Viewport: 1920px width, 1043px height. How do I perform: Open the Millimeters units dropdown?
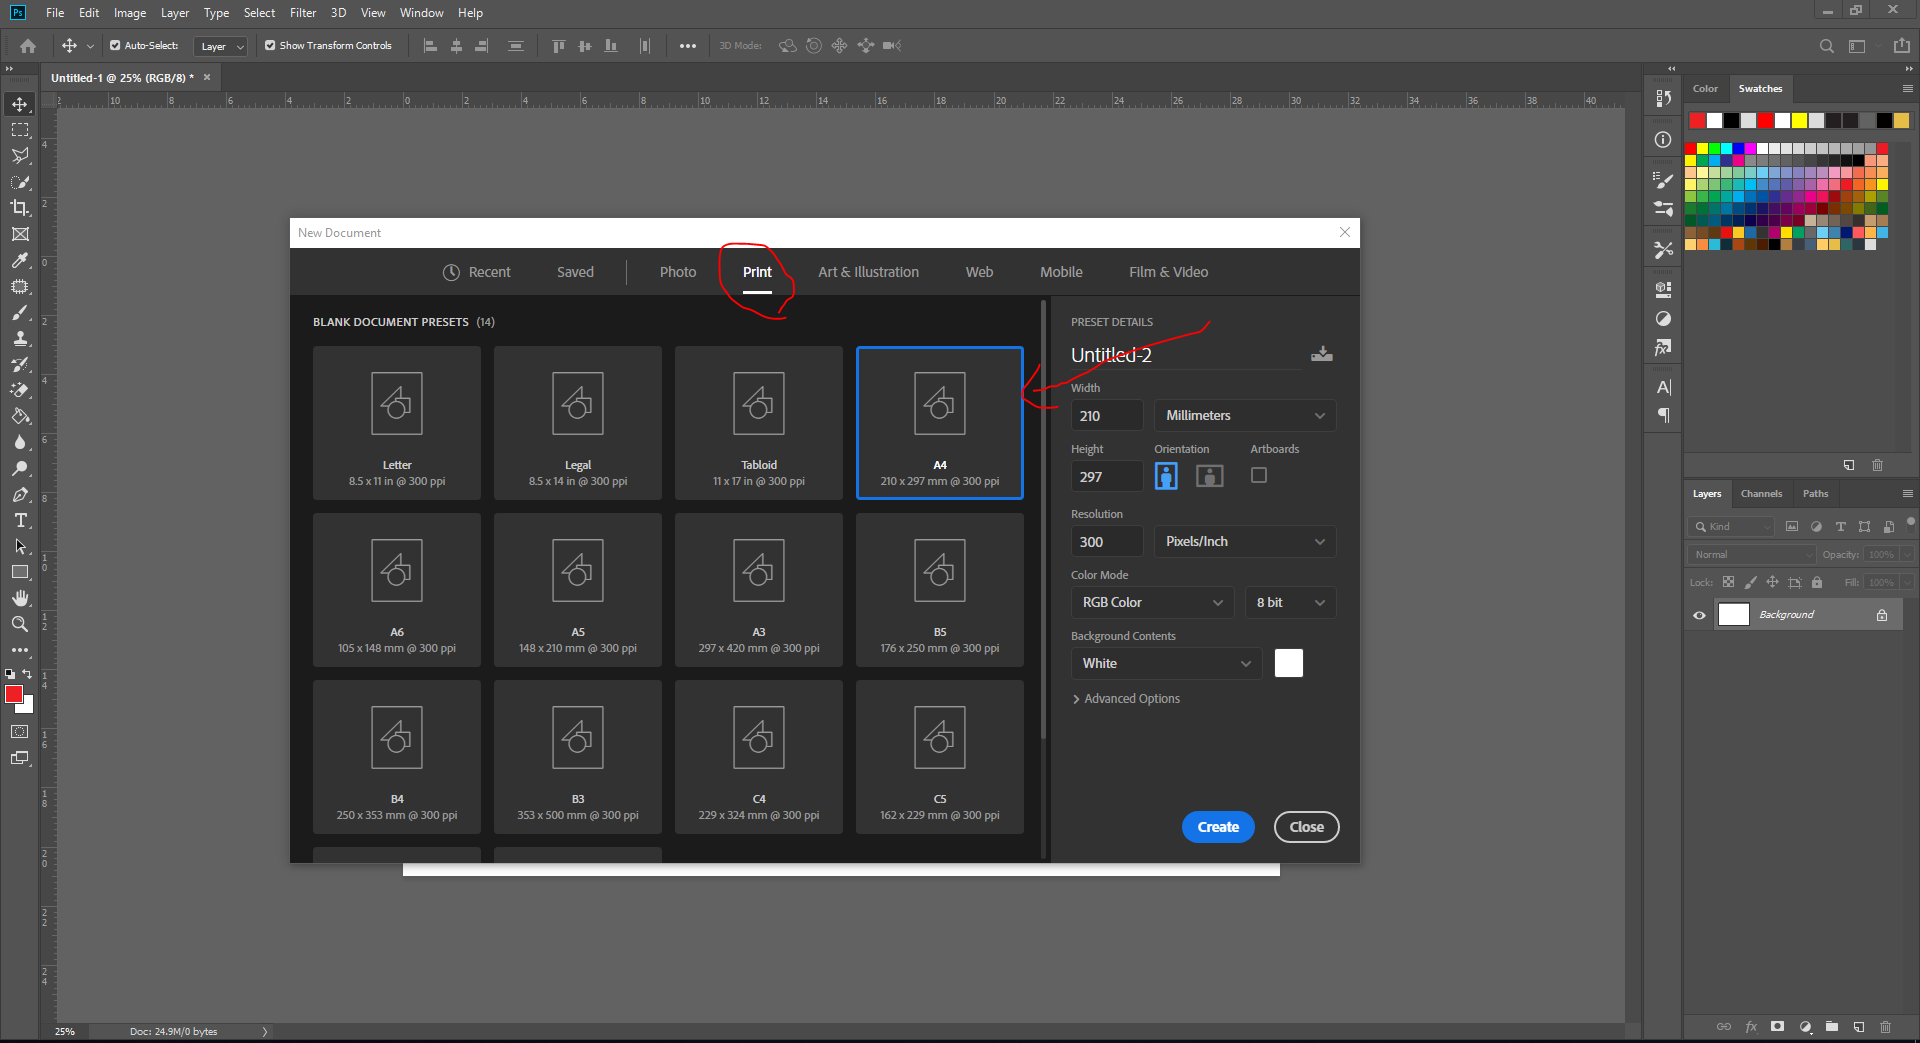click(1245, 415)
